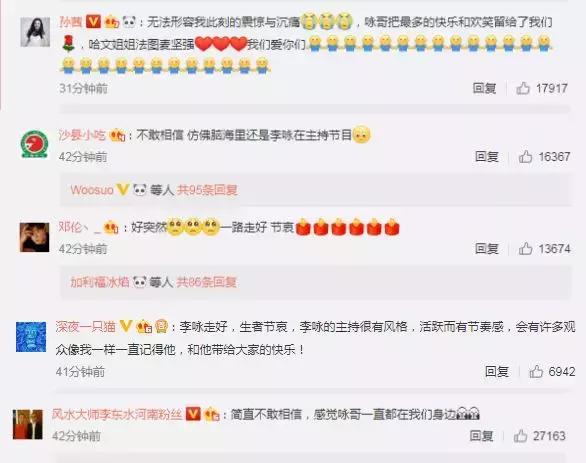Click membership crown badge beside 沙县小吃
This screenshot has height=463, width=586.
pyautogui.click(x=117, y=135)
